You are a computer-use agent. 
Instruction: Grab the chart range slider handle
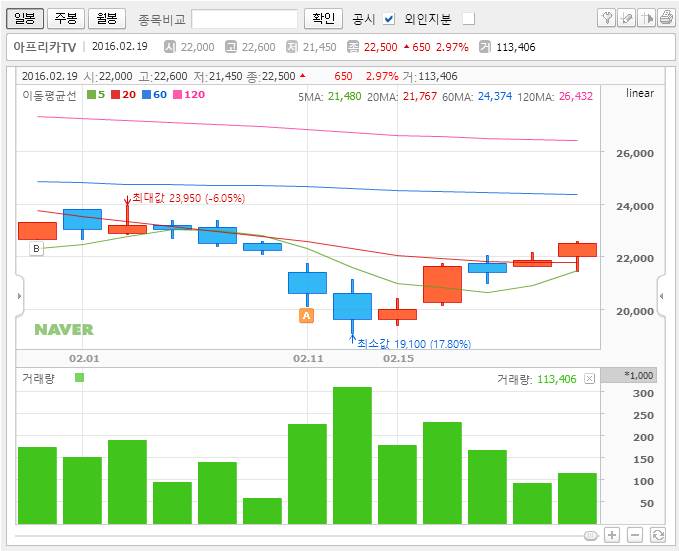click(591, 536)
